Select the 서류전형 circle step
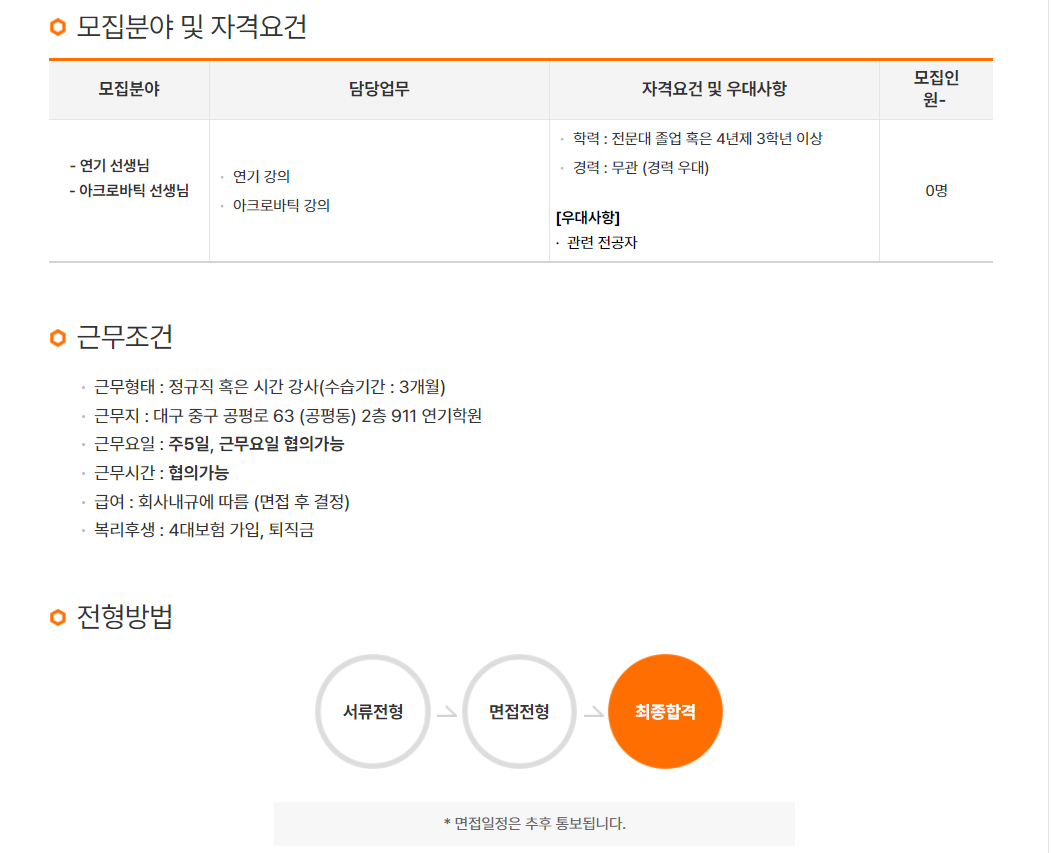 click(373, 712)
